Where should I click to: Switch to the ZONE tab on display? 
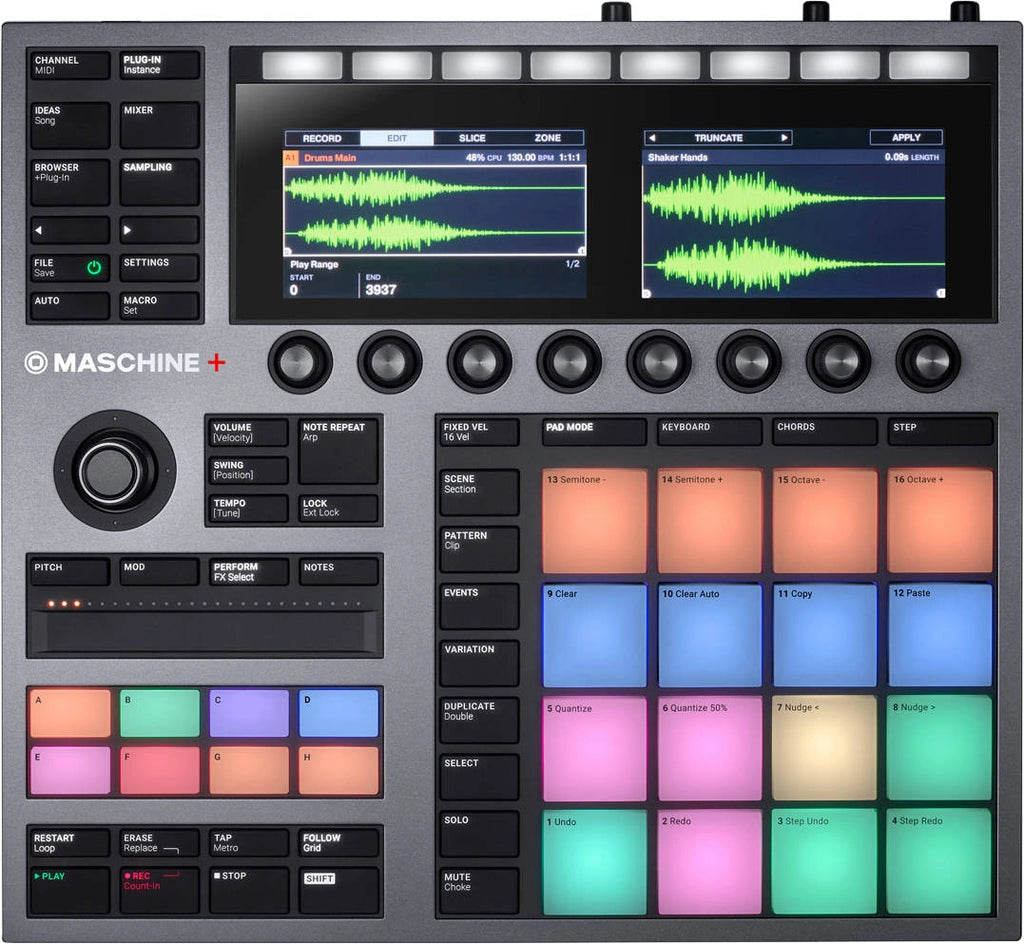pyautogui.click(x=547, y=138)
